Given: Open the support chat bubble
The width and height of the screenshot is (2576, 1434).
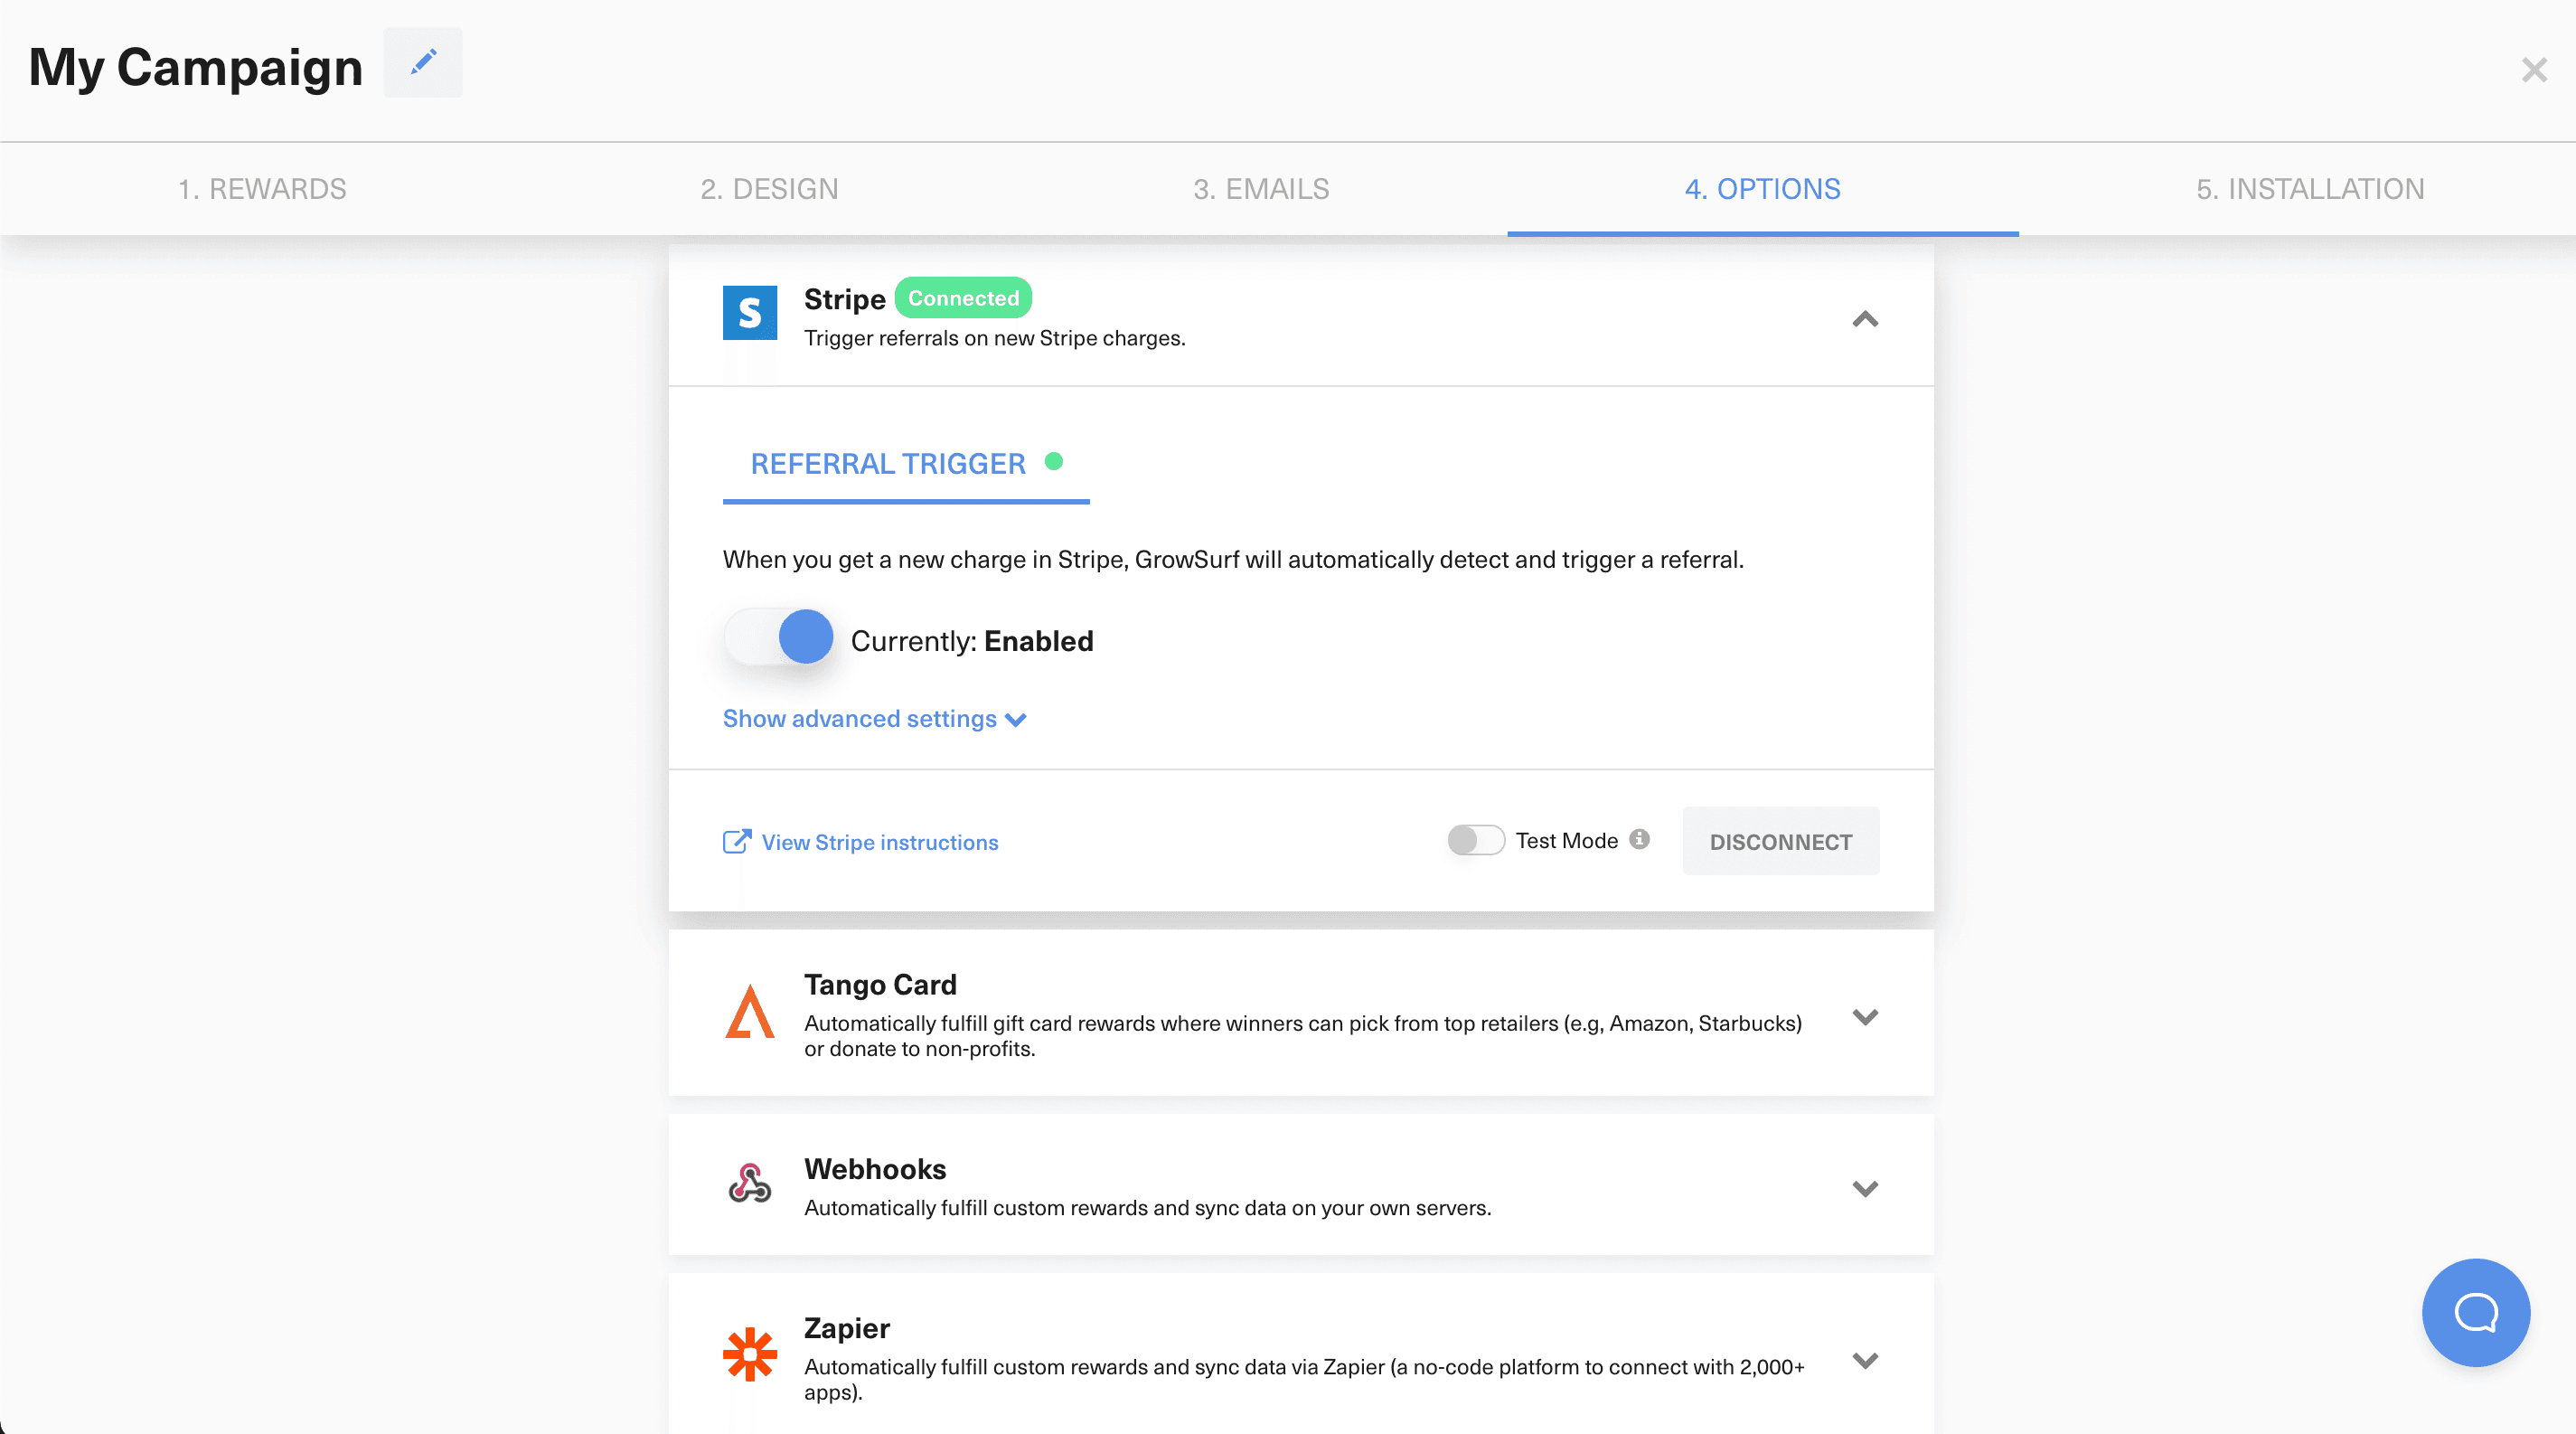Looking at the screenshot, I should (x=2475, y=1312).
